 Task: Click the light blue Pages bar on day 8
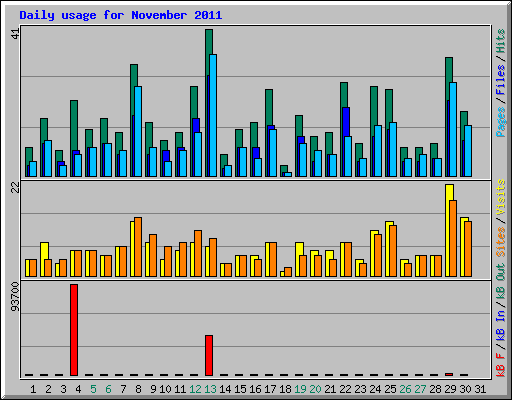138,131
